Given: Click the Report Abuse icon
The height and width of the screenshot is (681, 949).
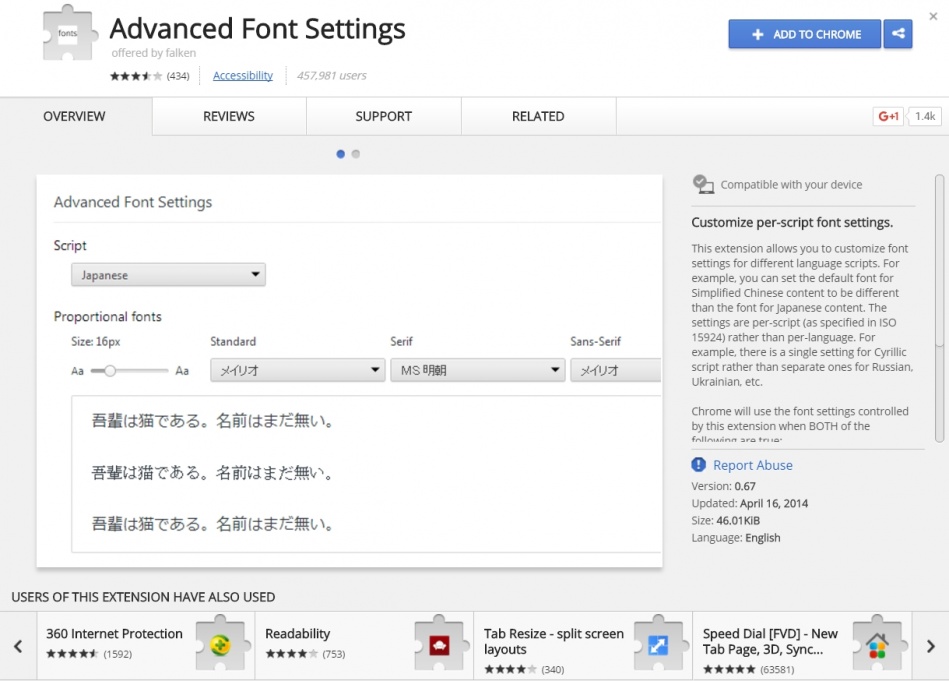Looking at the screenshot, I should tap(699, 465).
